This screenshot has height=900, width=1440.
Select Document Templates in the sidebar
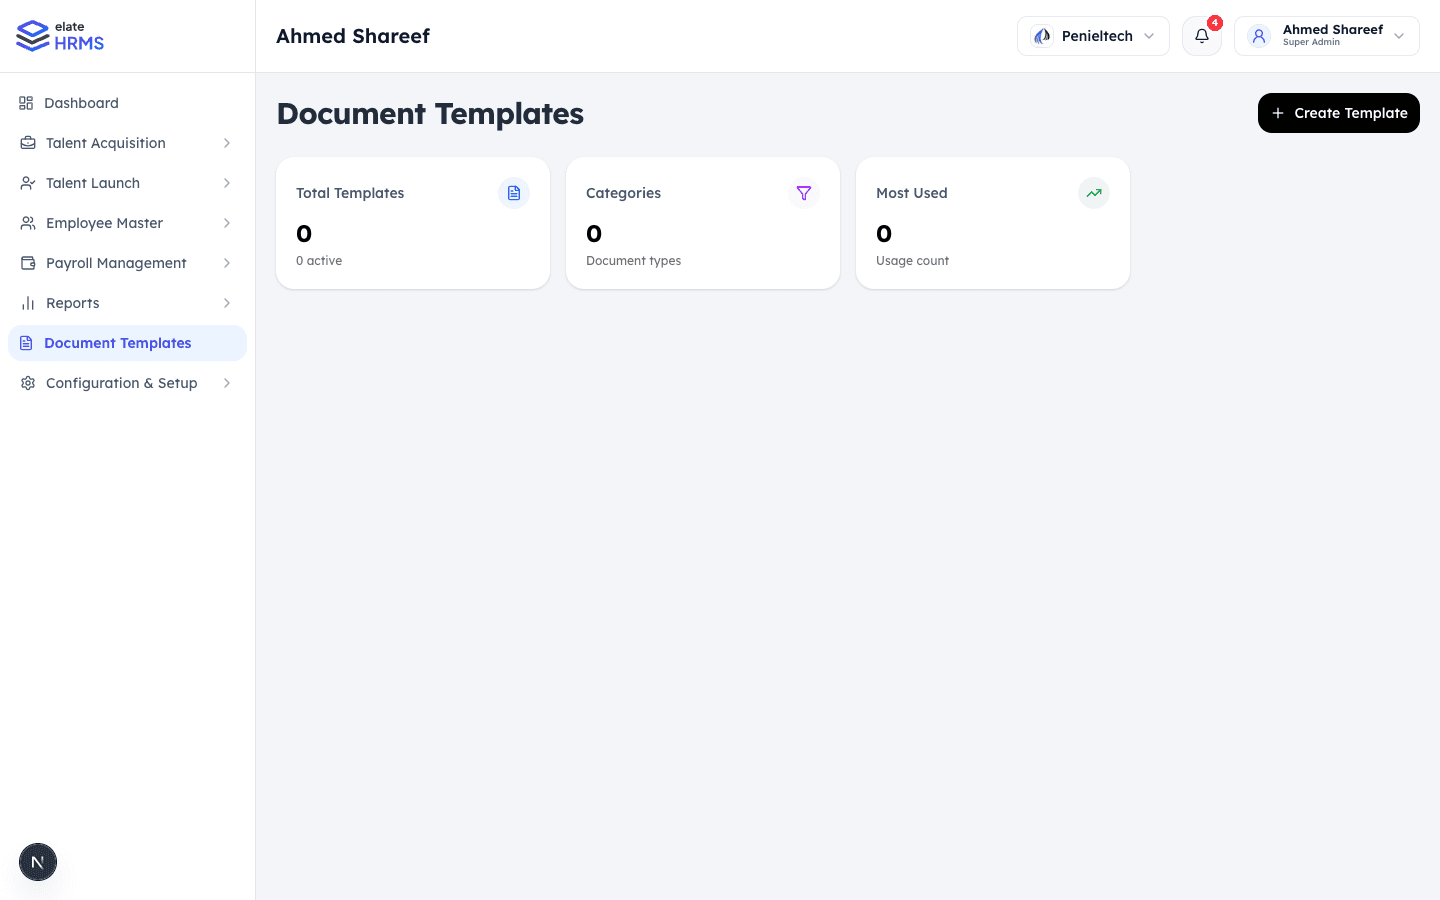[118, 343]
